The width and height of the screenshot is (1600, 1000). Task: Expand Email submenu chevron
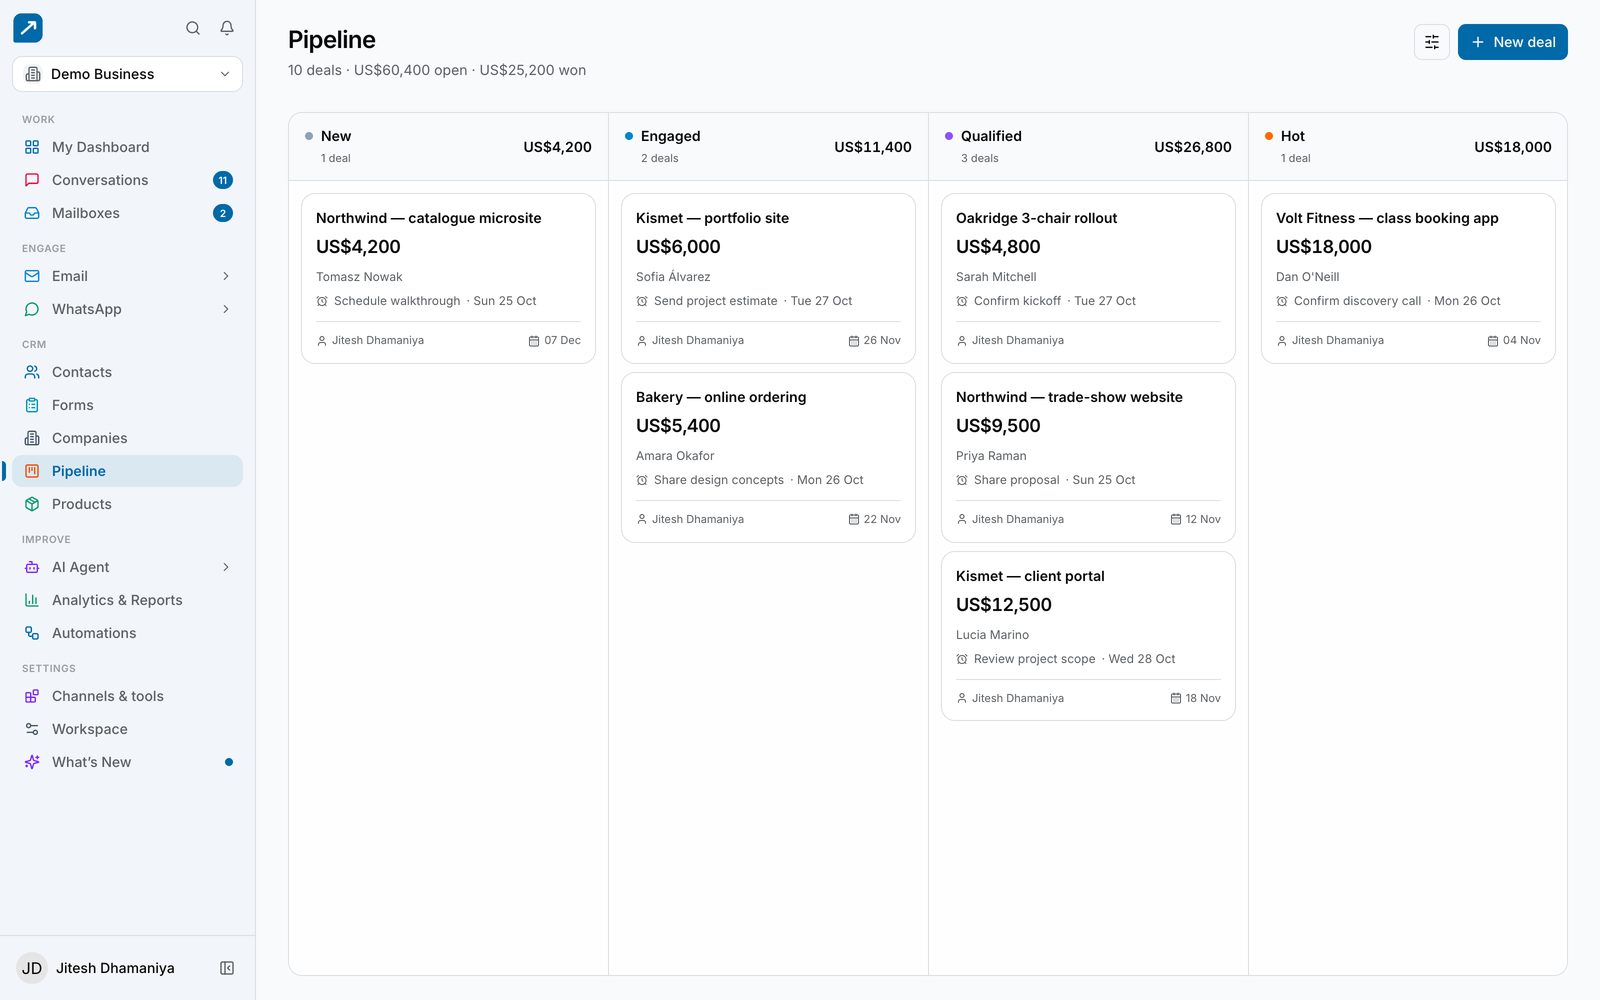tap(226, 276)
